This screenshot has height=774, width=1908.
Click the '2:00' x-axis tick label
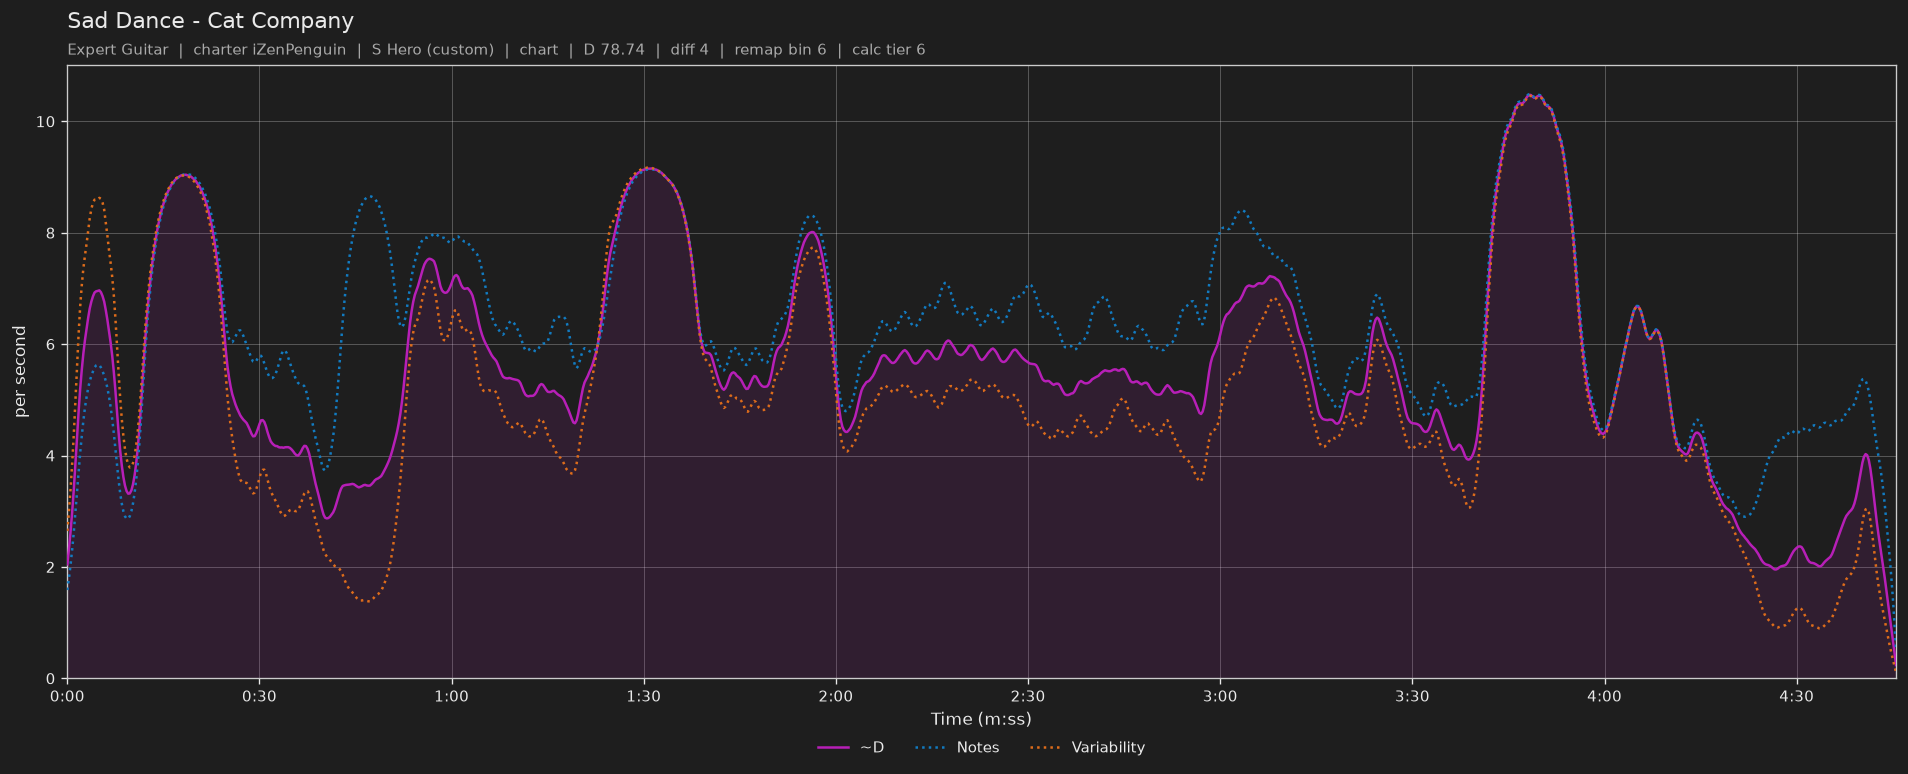tap(836, 696)
